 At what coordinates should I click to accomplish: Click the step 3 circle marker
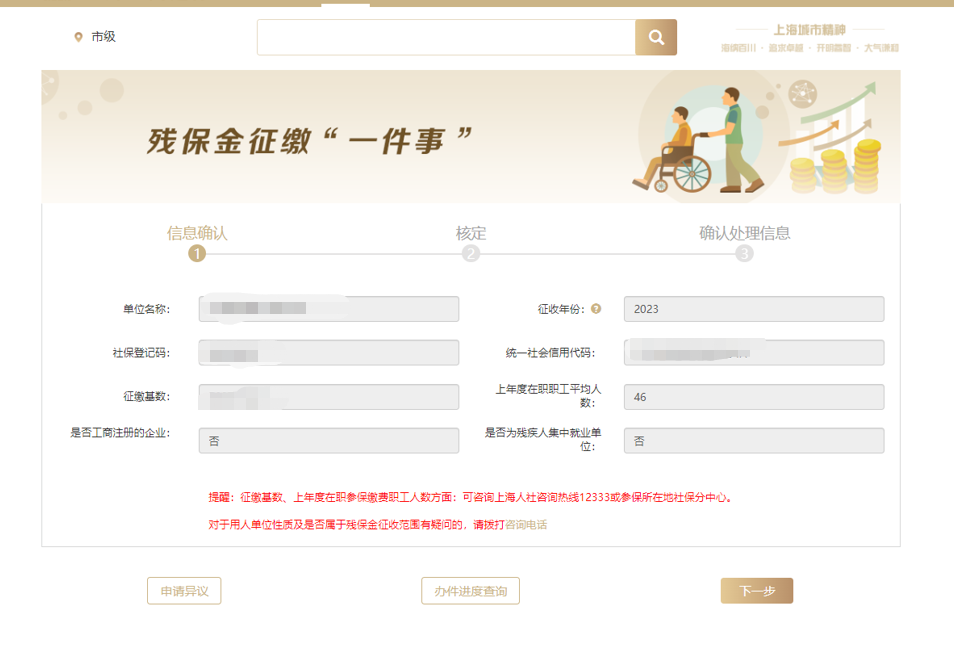tap(744, 254)
